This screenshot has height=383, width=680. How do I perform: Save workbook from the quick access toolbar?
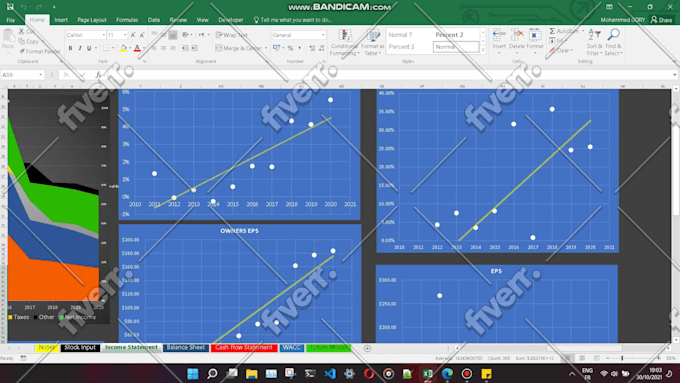pyautogui.click(x=10, y=7)
